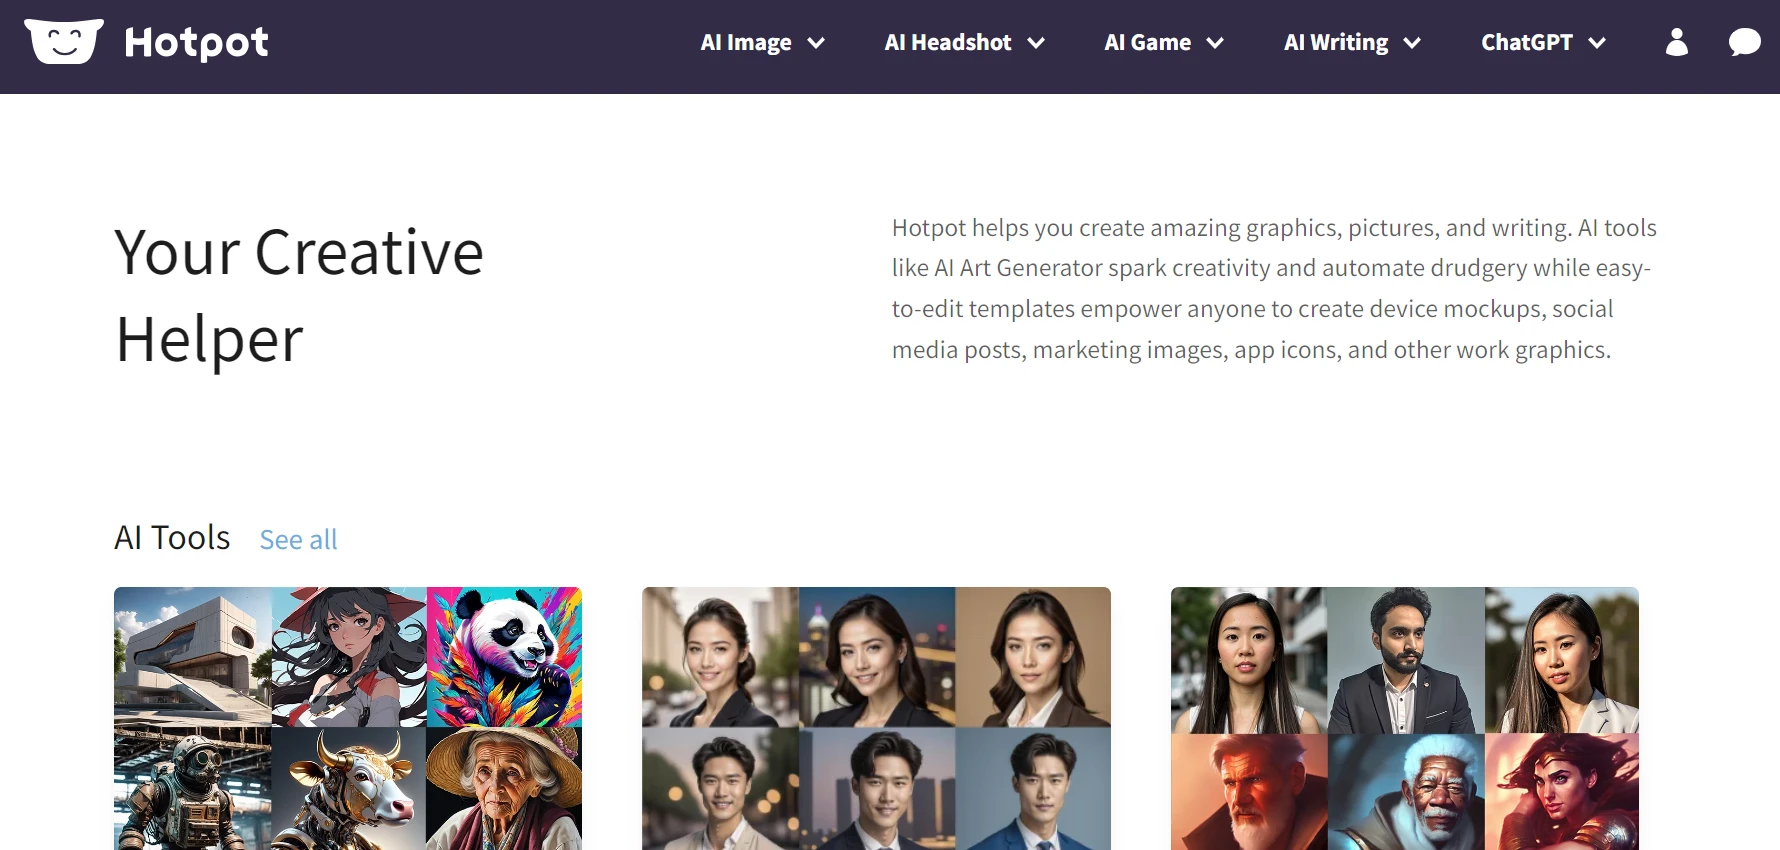Expand the AI Headshot dropdown chevron
The height and width of the screenshot is (850, 1780).
point(1036,43)
